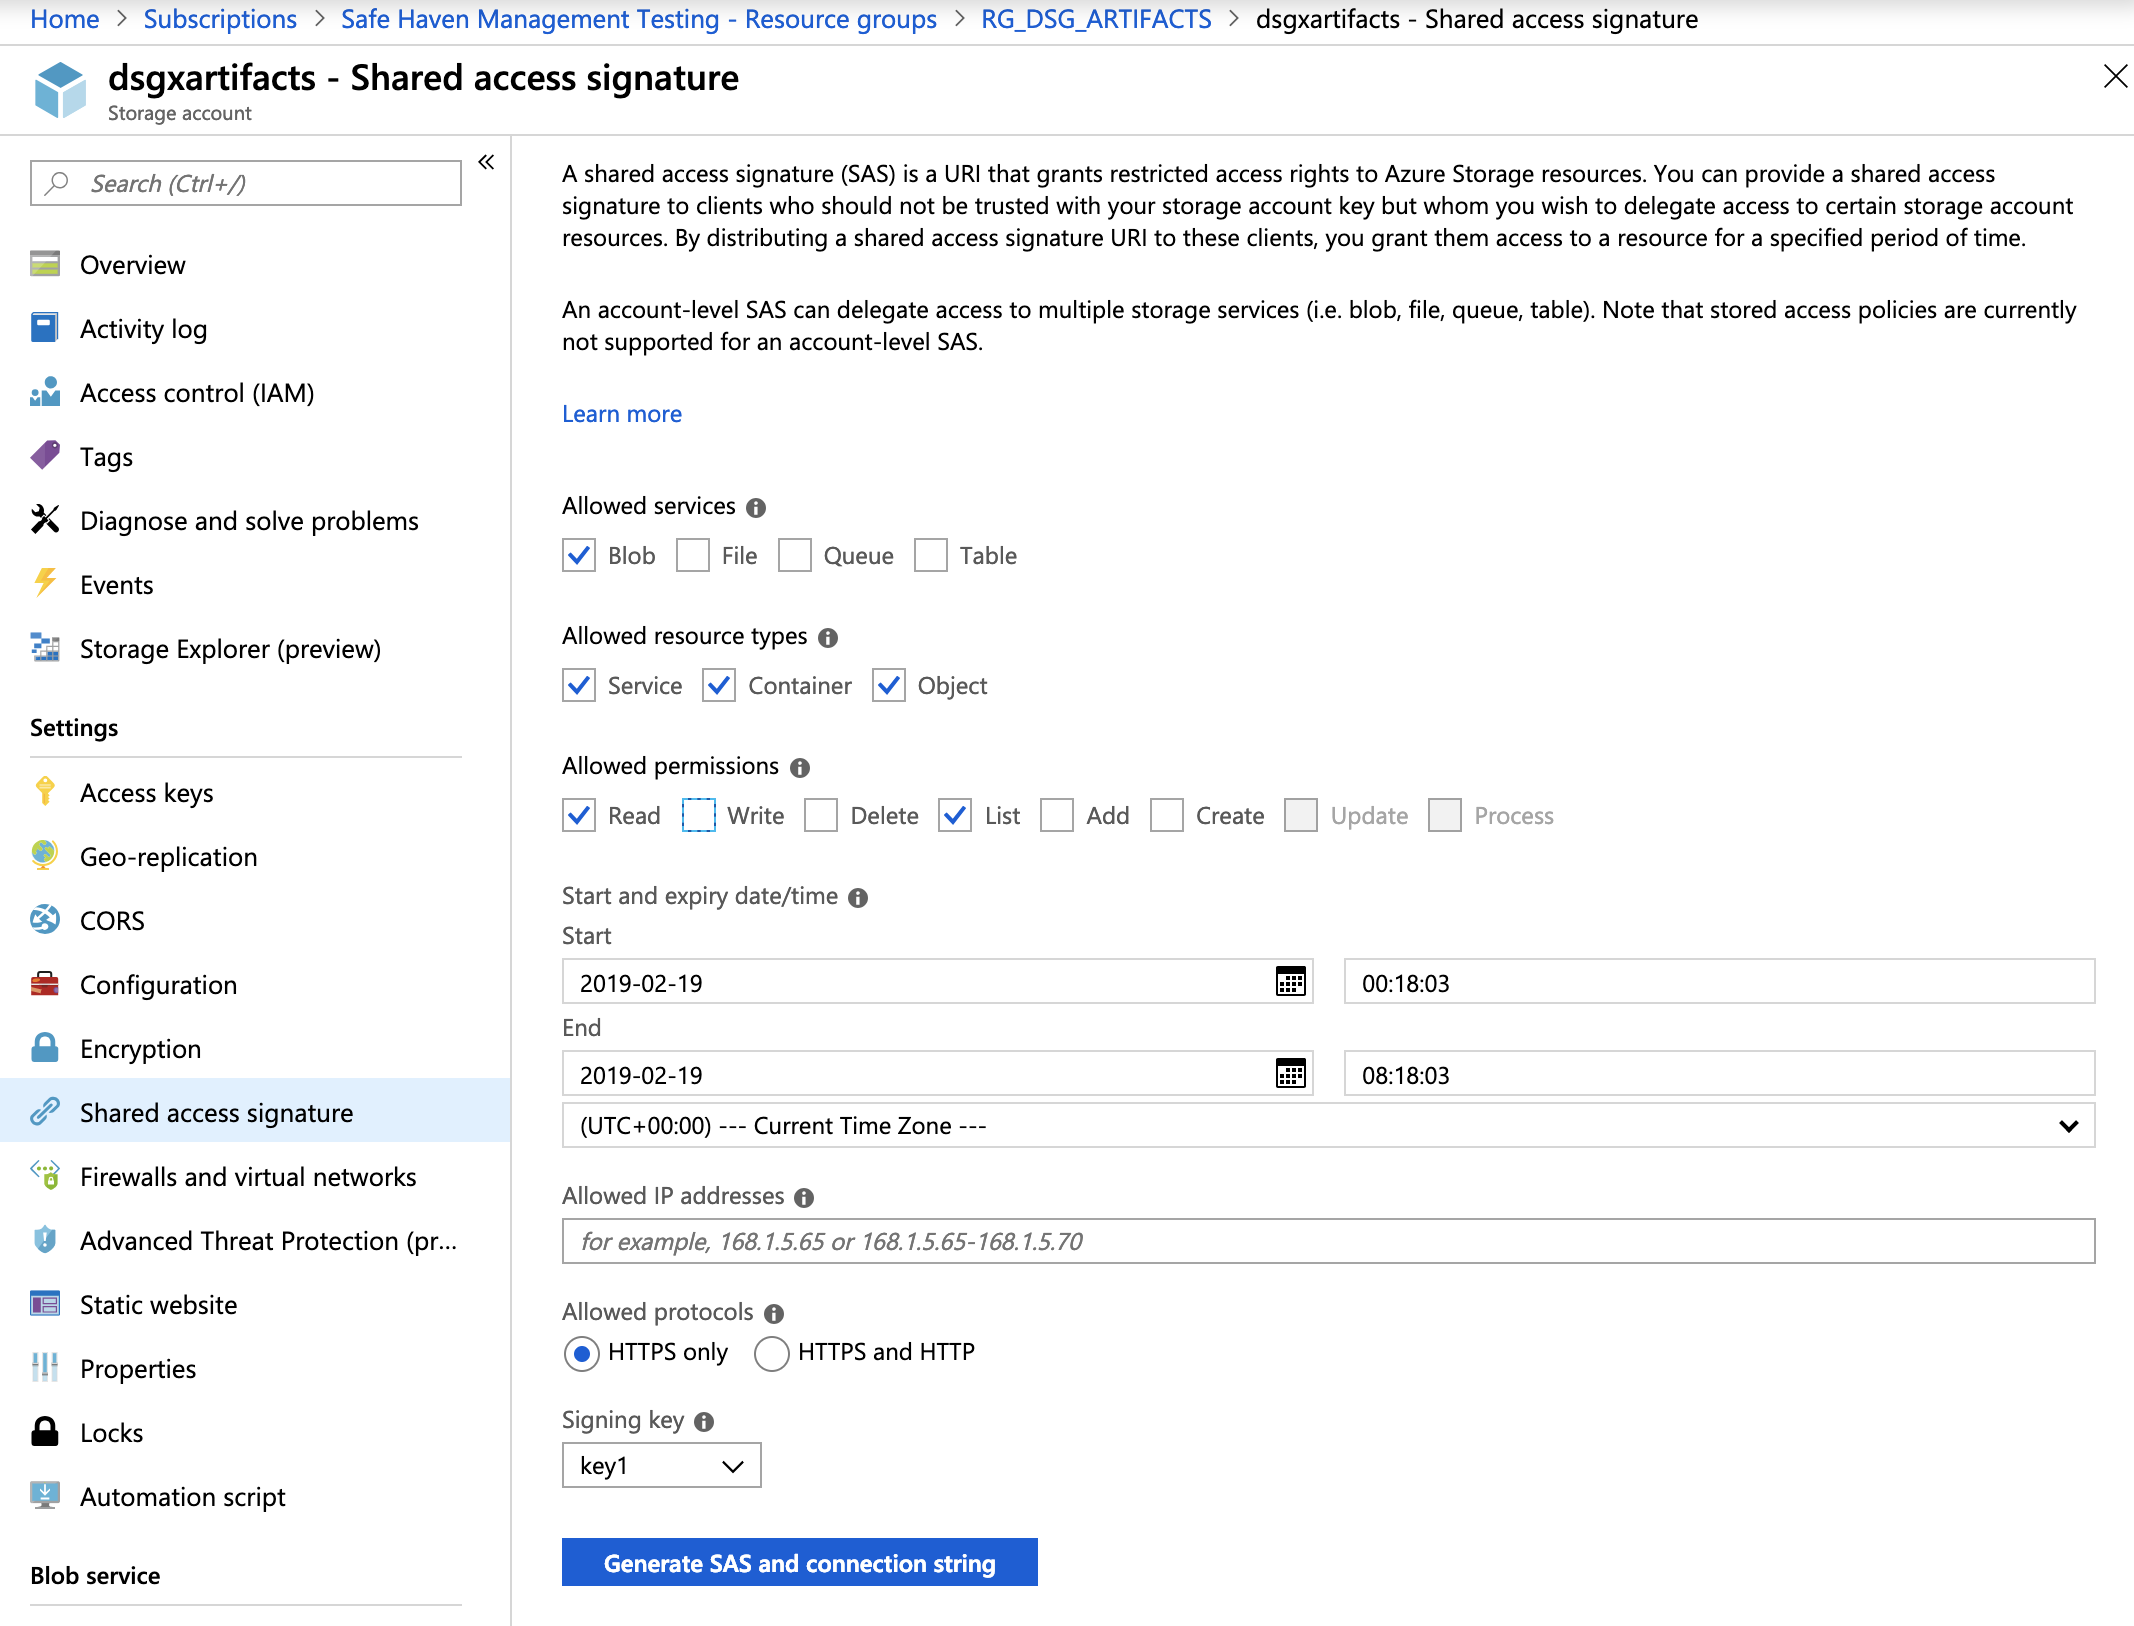Click the Diagnose and solve problems wrench icon
This screenshot has width=2134, height=1626.
[45, 520]
